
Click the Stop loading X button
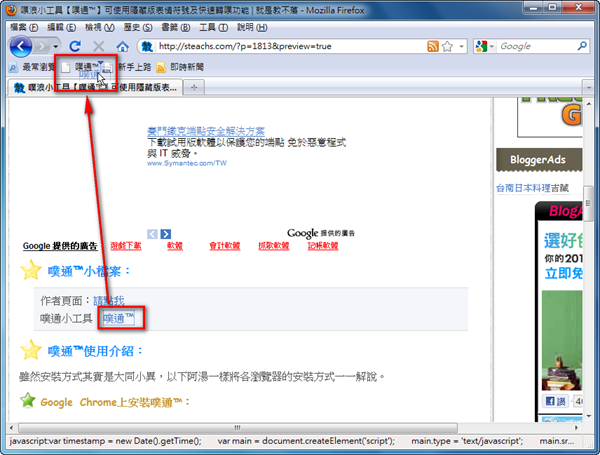[98, 46]
